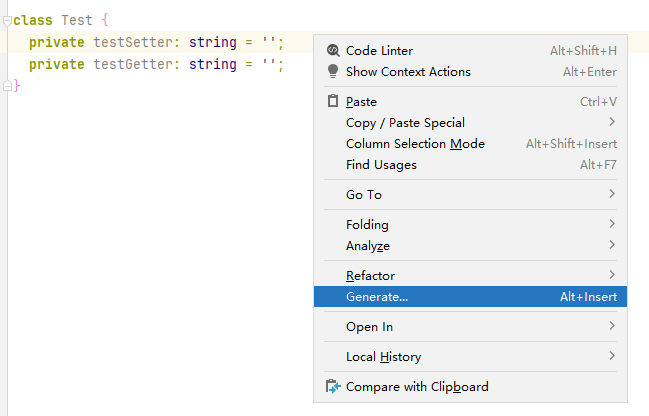Click the Code Linter magnifier icon
Viewport: 649px width, 416px height.
pos(333,50)
